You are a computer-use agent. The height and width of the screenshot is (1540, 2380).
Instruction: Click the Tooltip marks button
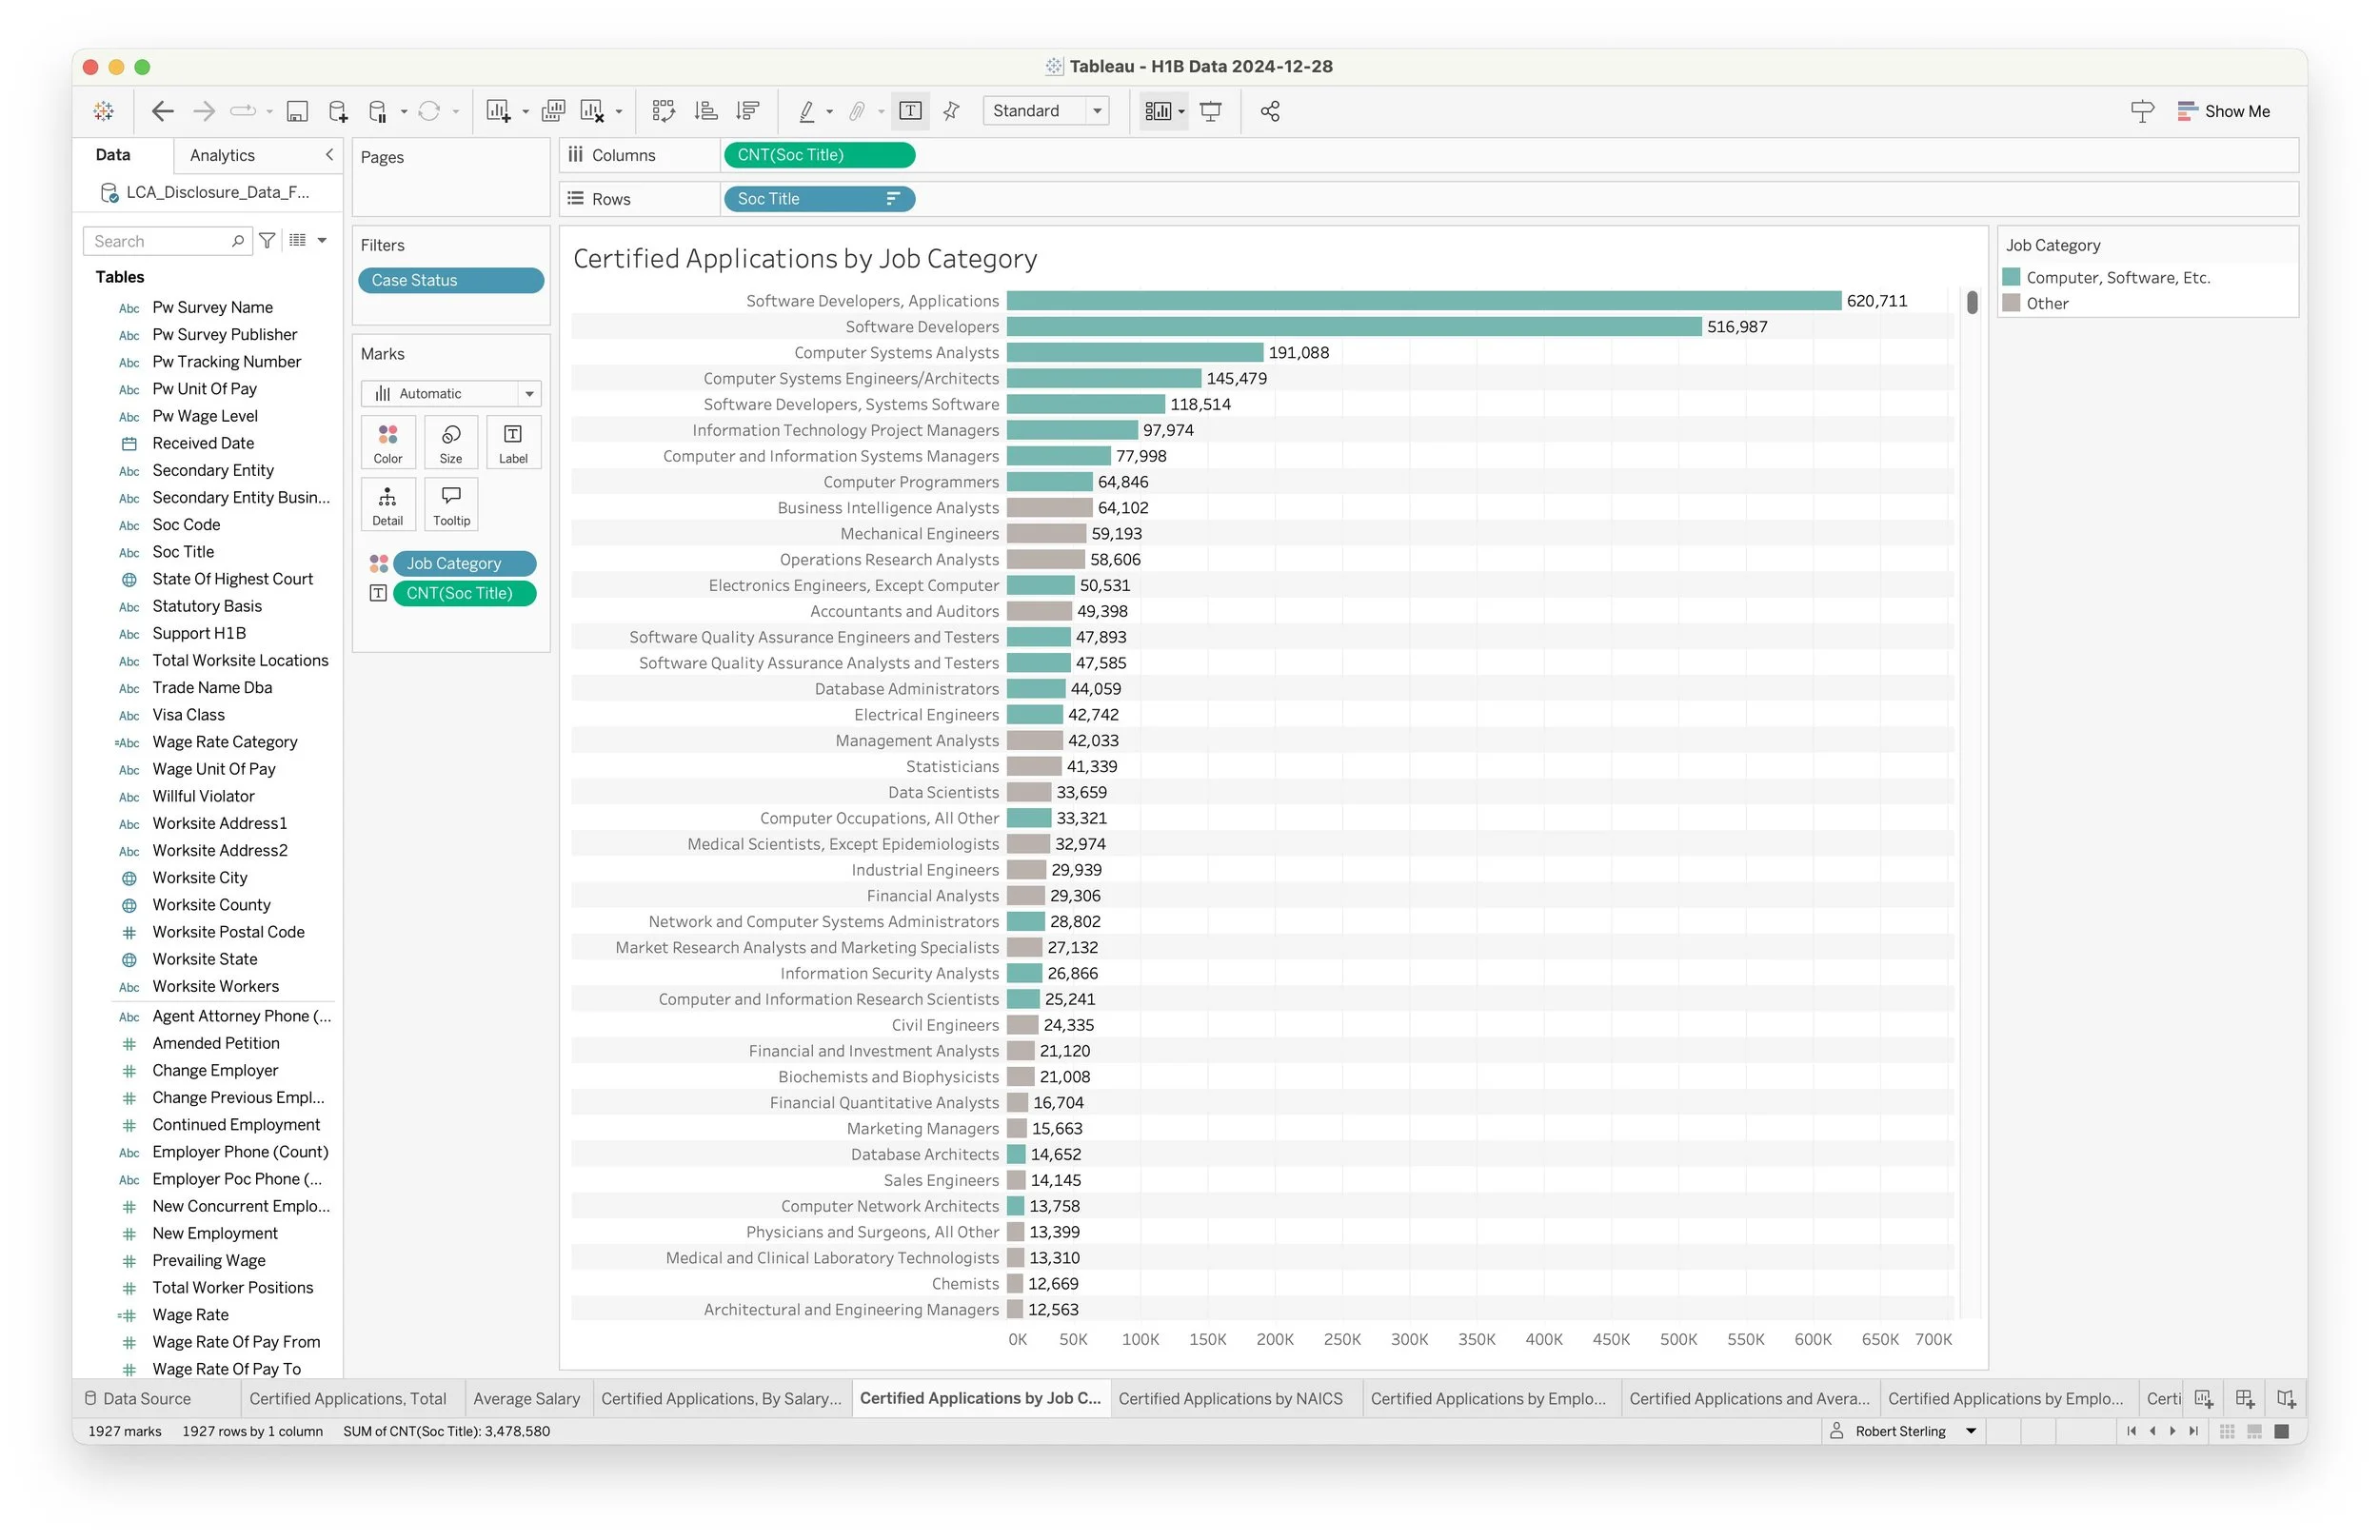[451, 504]
